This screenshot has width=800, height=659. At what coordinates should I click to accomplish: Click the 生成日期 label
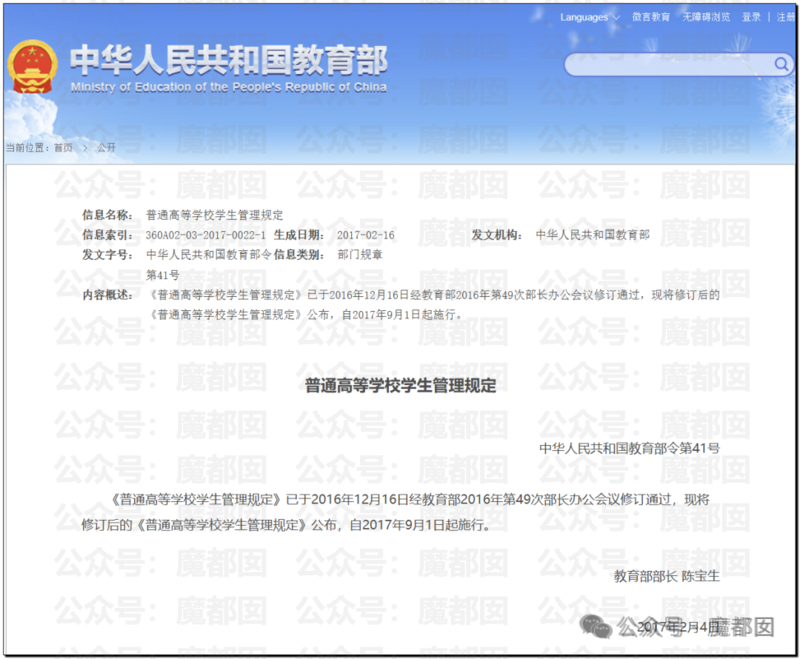click(x=299, y=235)
